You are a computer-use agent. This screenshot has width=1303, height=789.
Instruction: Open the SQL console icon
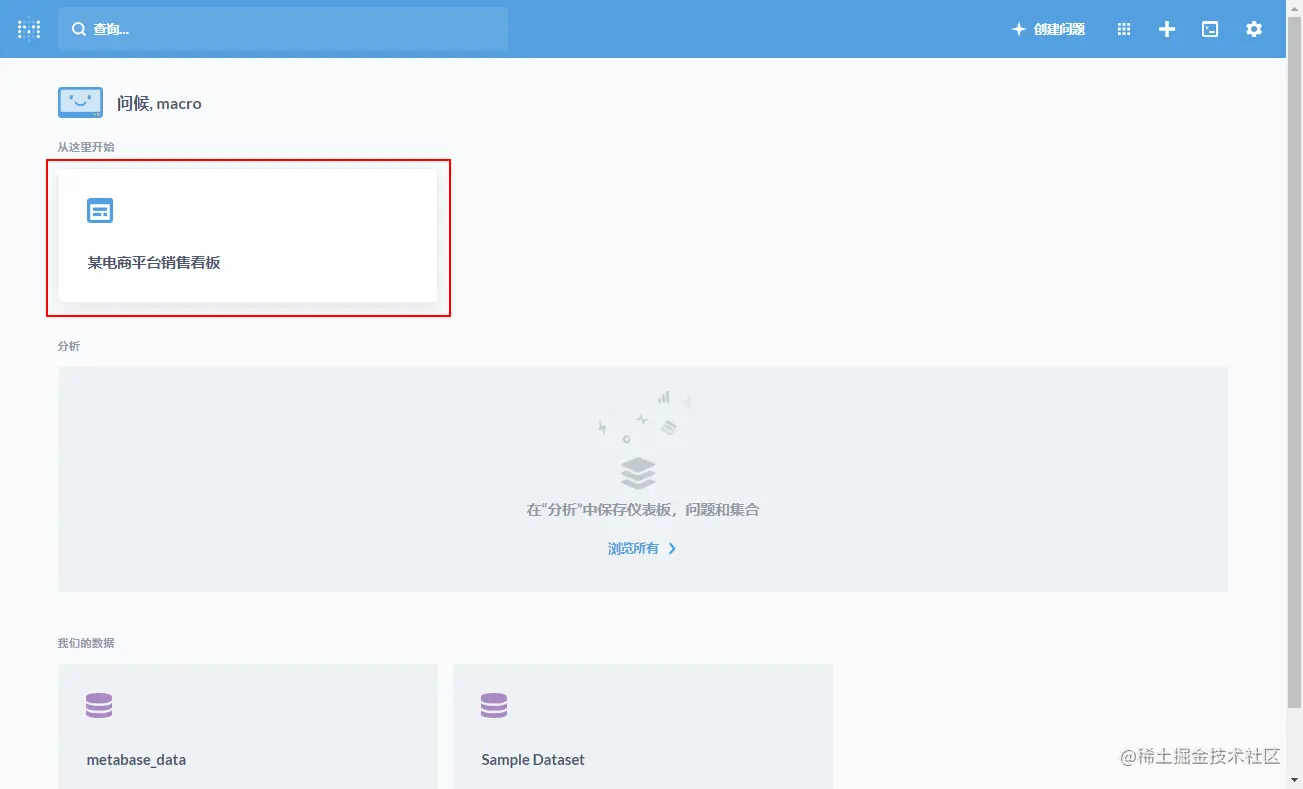pyautogui.click(x=1210, y=29)
